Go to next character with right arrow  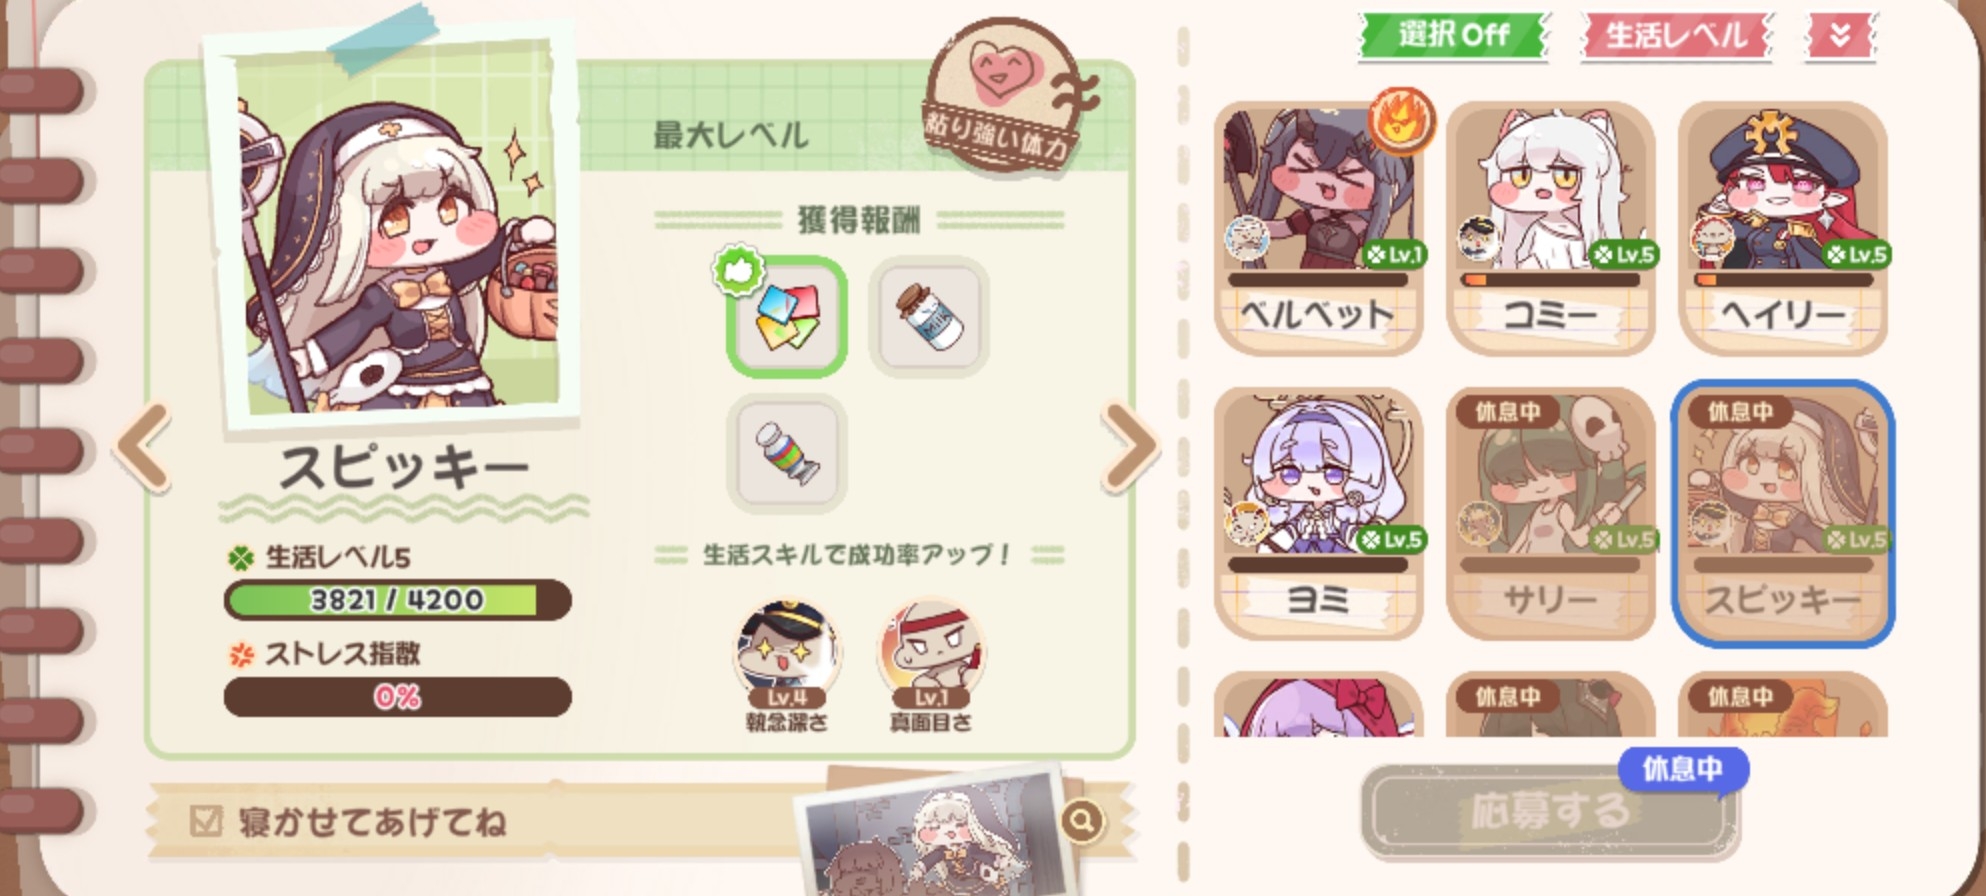click(x=1131, y=447)
